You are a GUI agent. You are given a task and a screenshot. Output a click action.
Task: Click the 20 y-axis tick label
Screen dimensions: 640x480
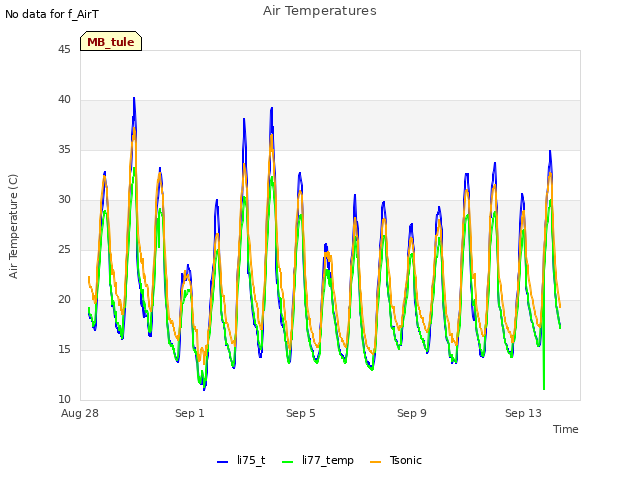coord(64,300)
